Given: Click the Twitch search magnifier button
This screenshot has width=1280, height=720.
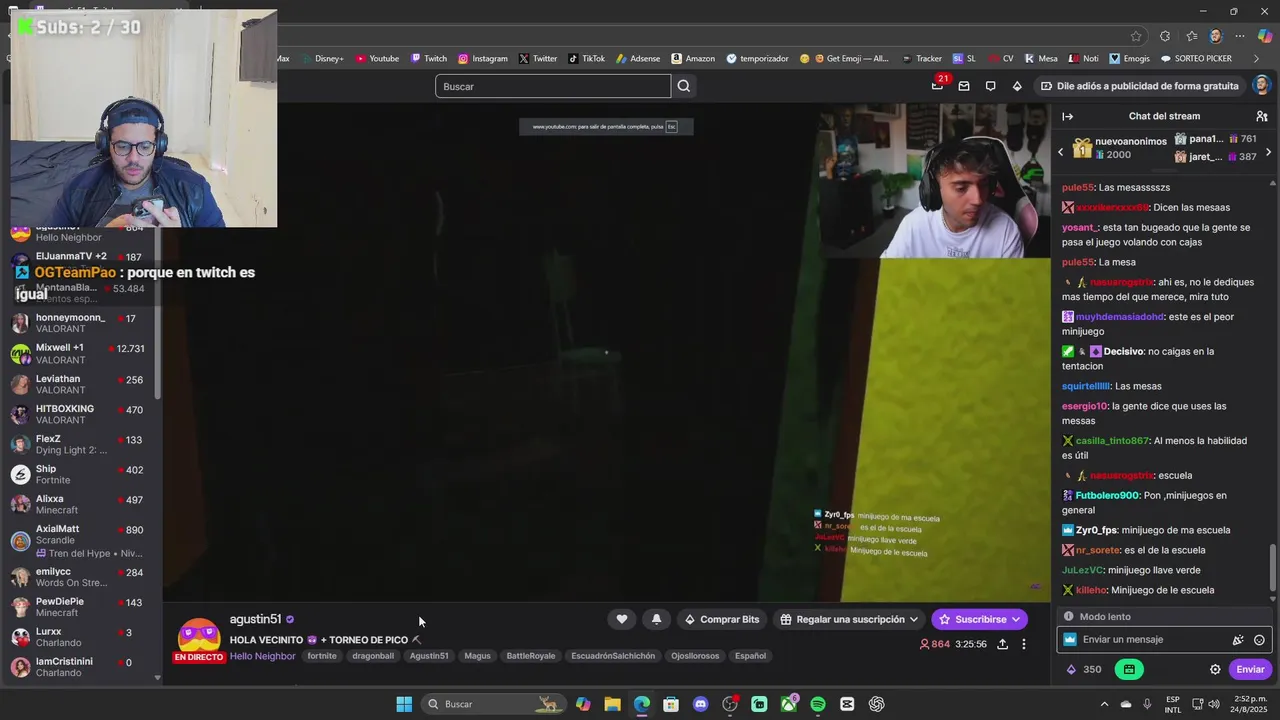Looking at the screenshot, I should 684,86.
